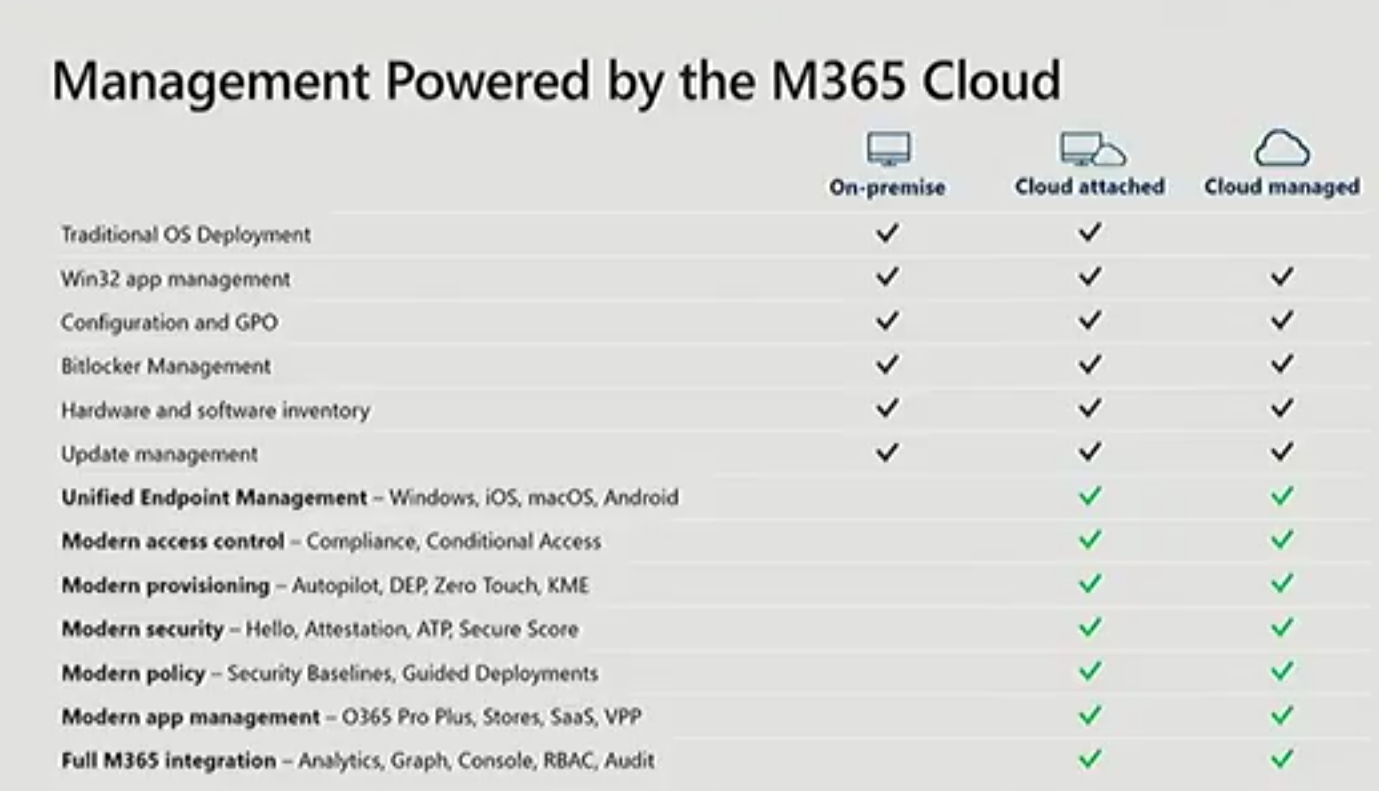
Task: Click the Hardware and software inventory label
Action: point(215,410)
